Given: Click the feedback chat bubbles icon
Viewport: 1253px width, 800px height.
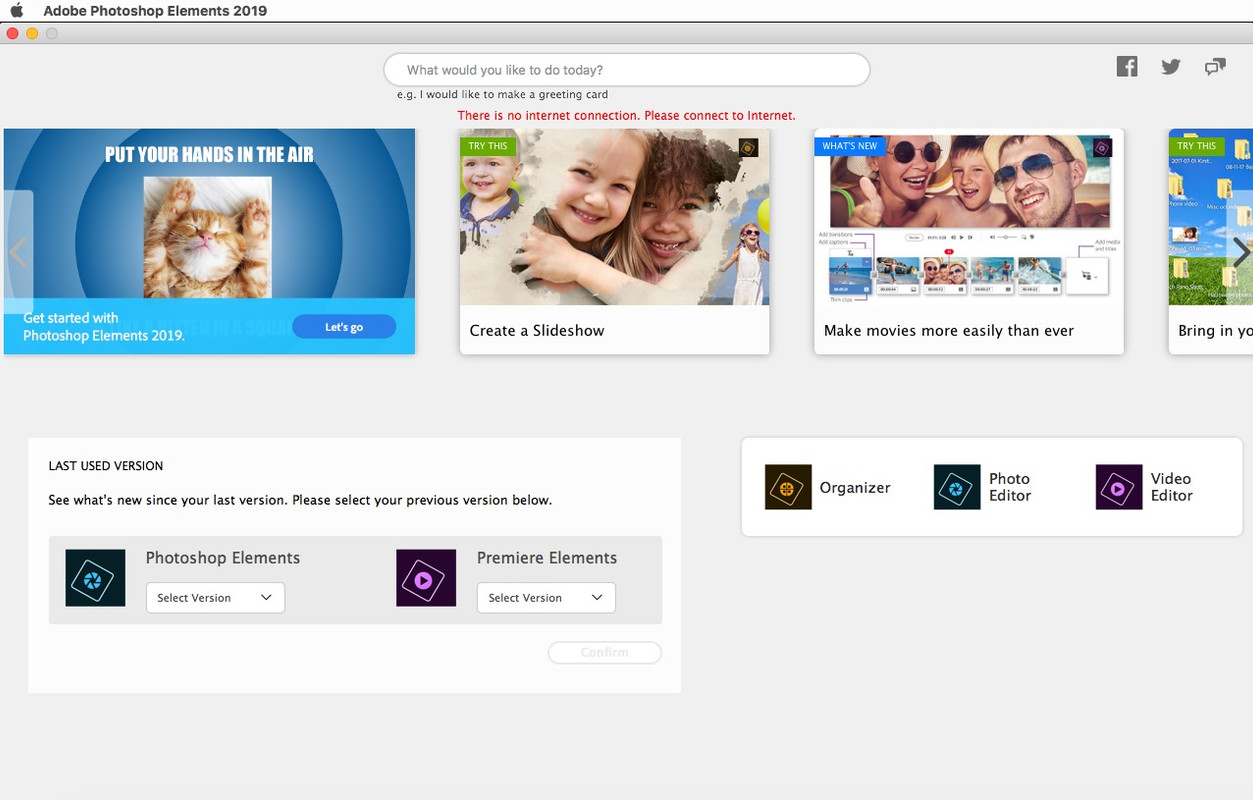Looking at the screenshot, I should tap(1215, 67).
